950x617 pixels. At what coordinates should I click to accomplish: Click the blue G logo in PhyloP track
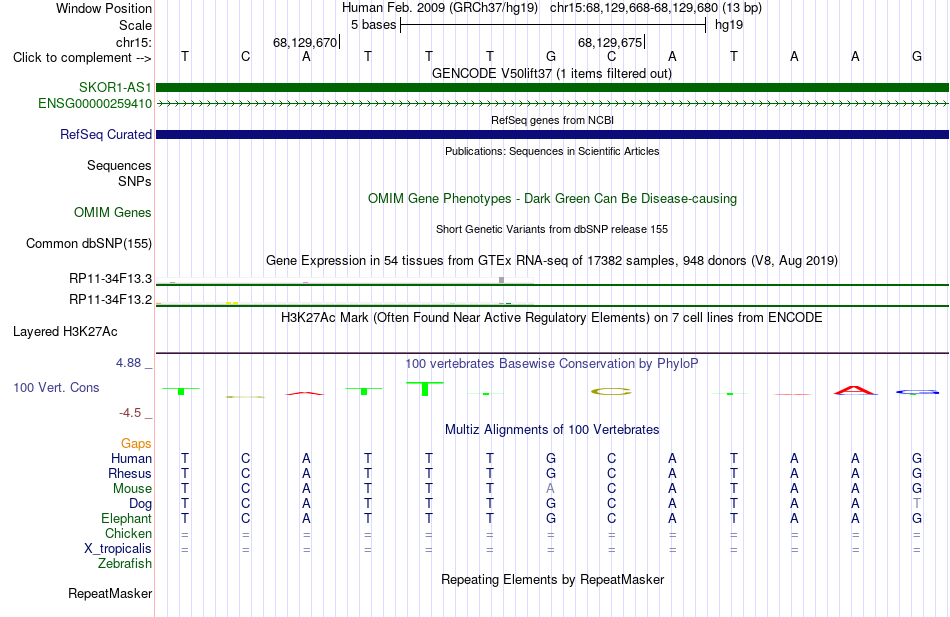pyautogui.click(x=917, y=392)
